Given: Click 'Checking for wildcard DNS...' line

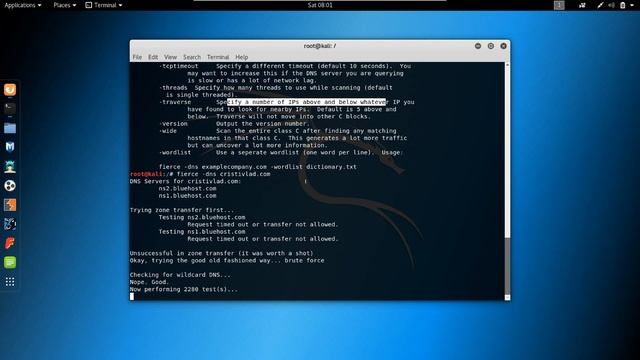Looking at the screenshot, I should tap(180, 275).
